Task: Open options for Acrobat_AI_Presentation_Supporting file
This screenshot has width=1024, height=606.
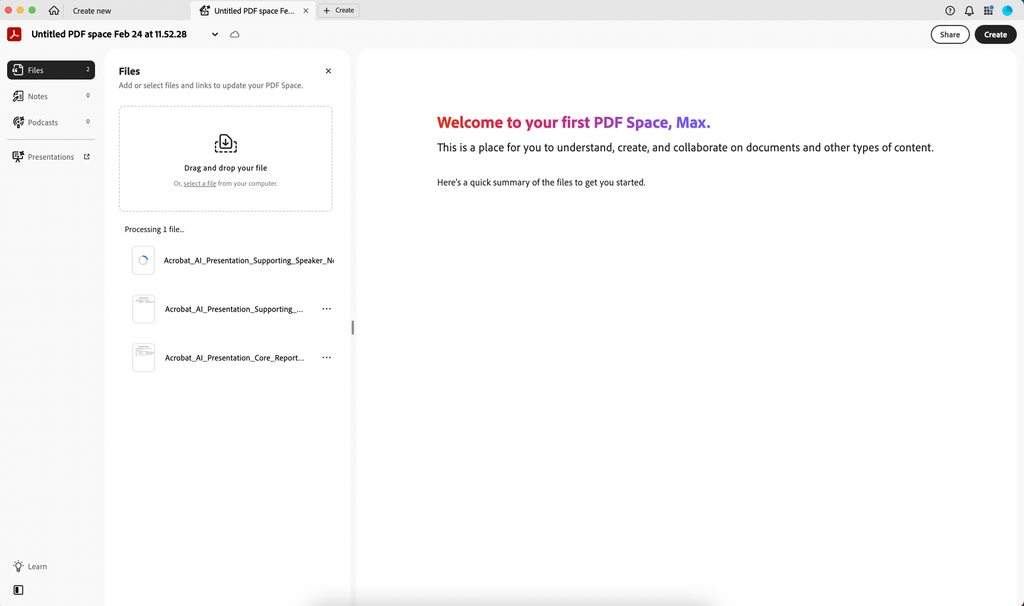Action: (x=326, y=309)
